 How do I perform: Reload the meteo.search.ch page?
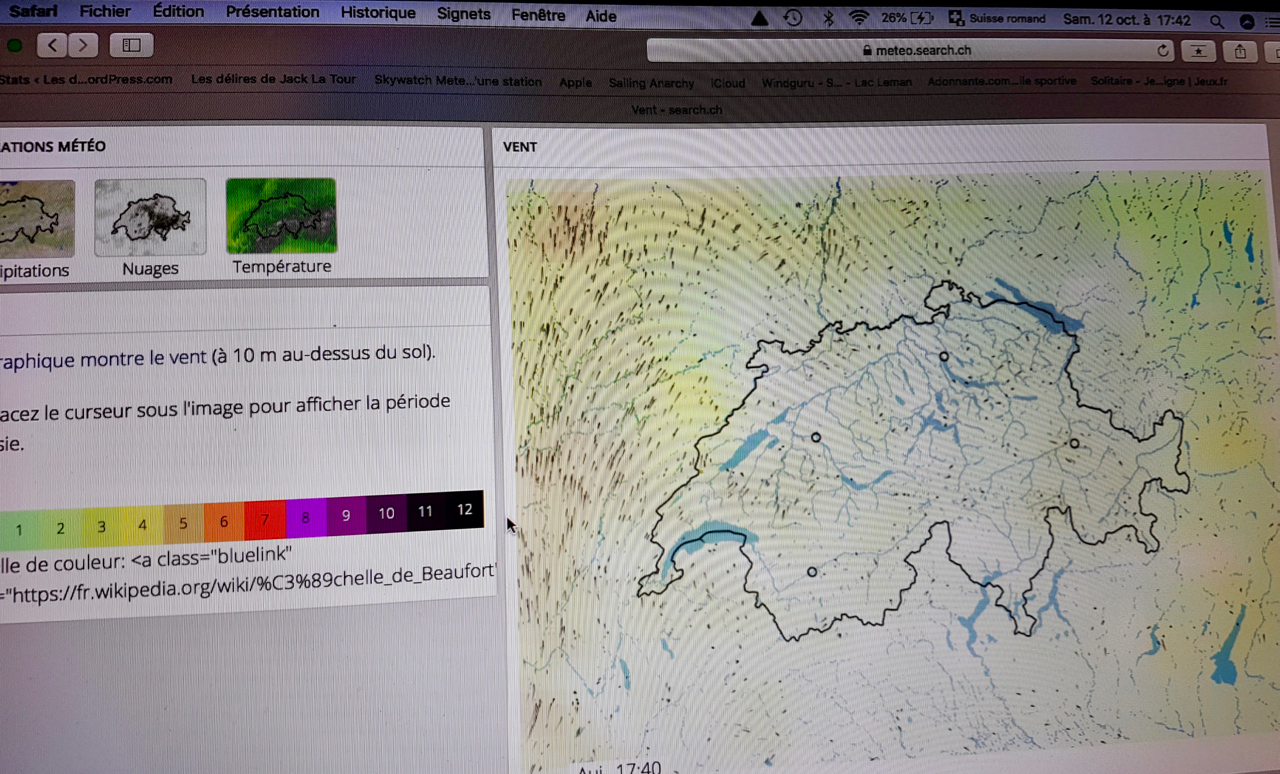pyautogui.click(x=1163, y=51)
